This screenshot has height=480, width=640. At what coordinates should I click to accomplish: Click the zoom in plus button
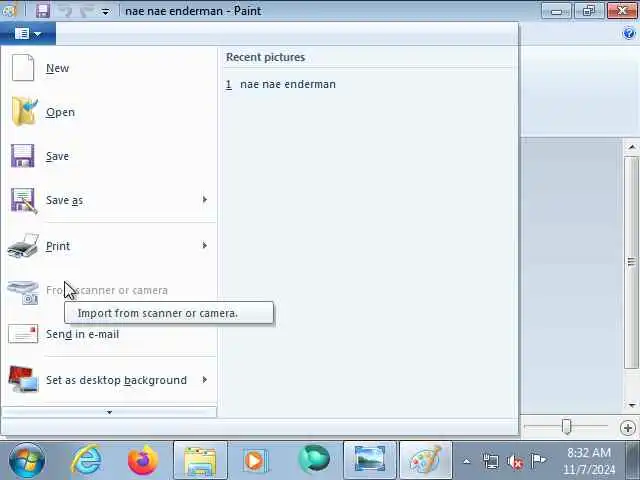click(628, 428)
